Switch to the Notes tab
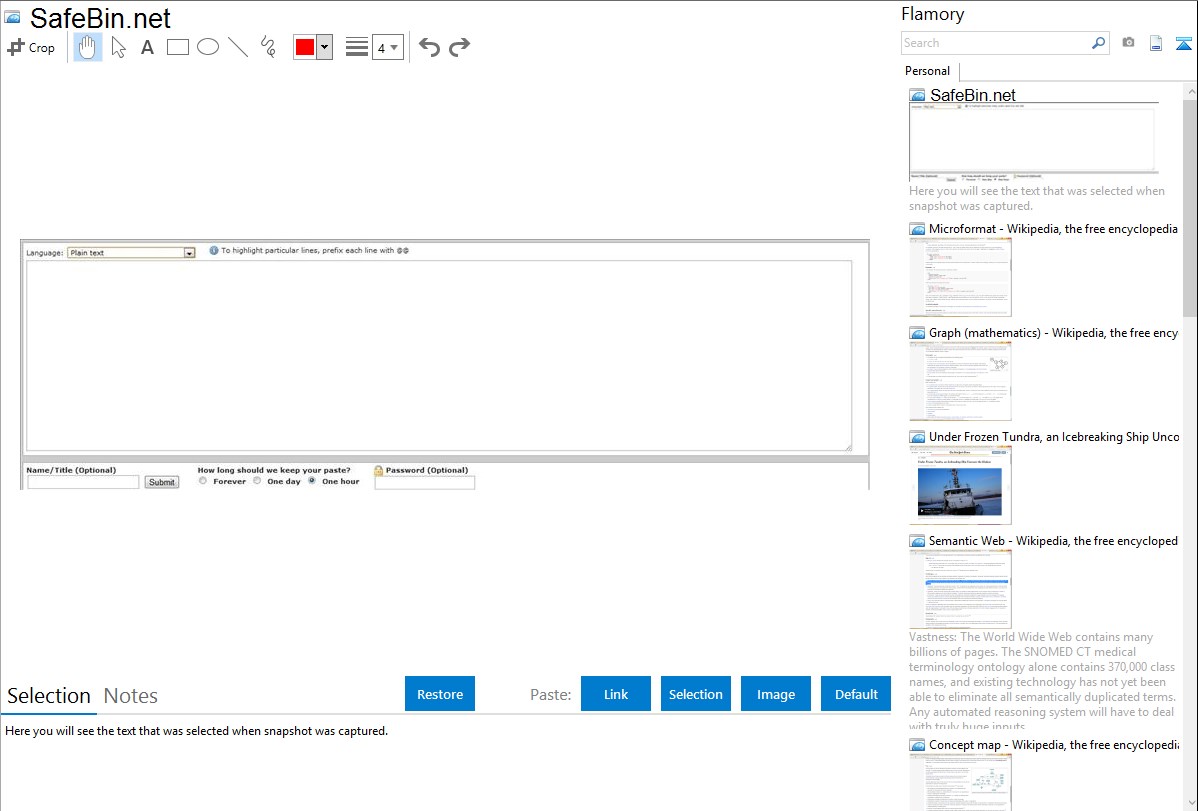 (x=131, y=696)
